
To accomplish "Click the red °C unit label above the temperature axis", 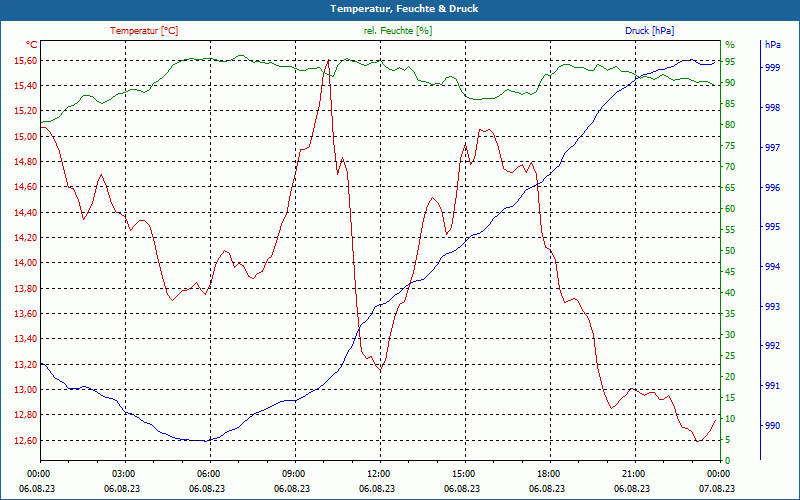I will coord(31,44).
